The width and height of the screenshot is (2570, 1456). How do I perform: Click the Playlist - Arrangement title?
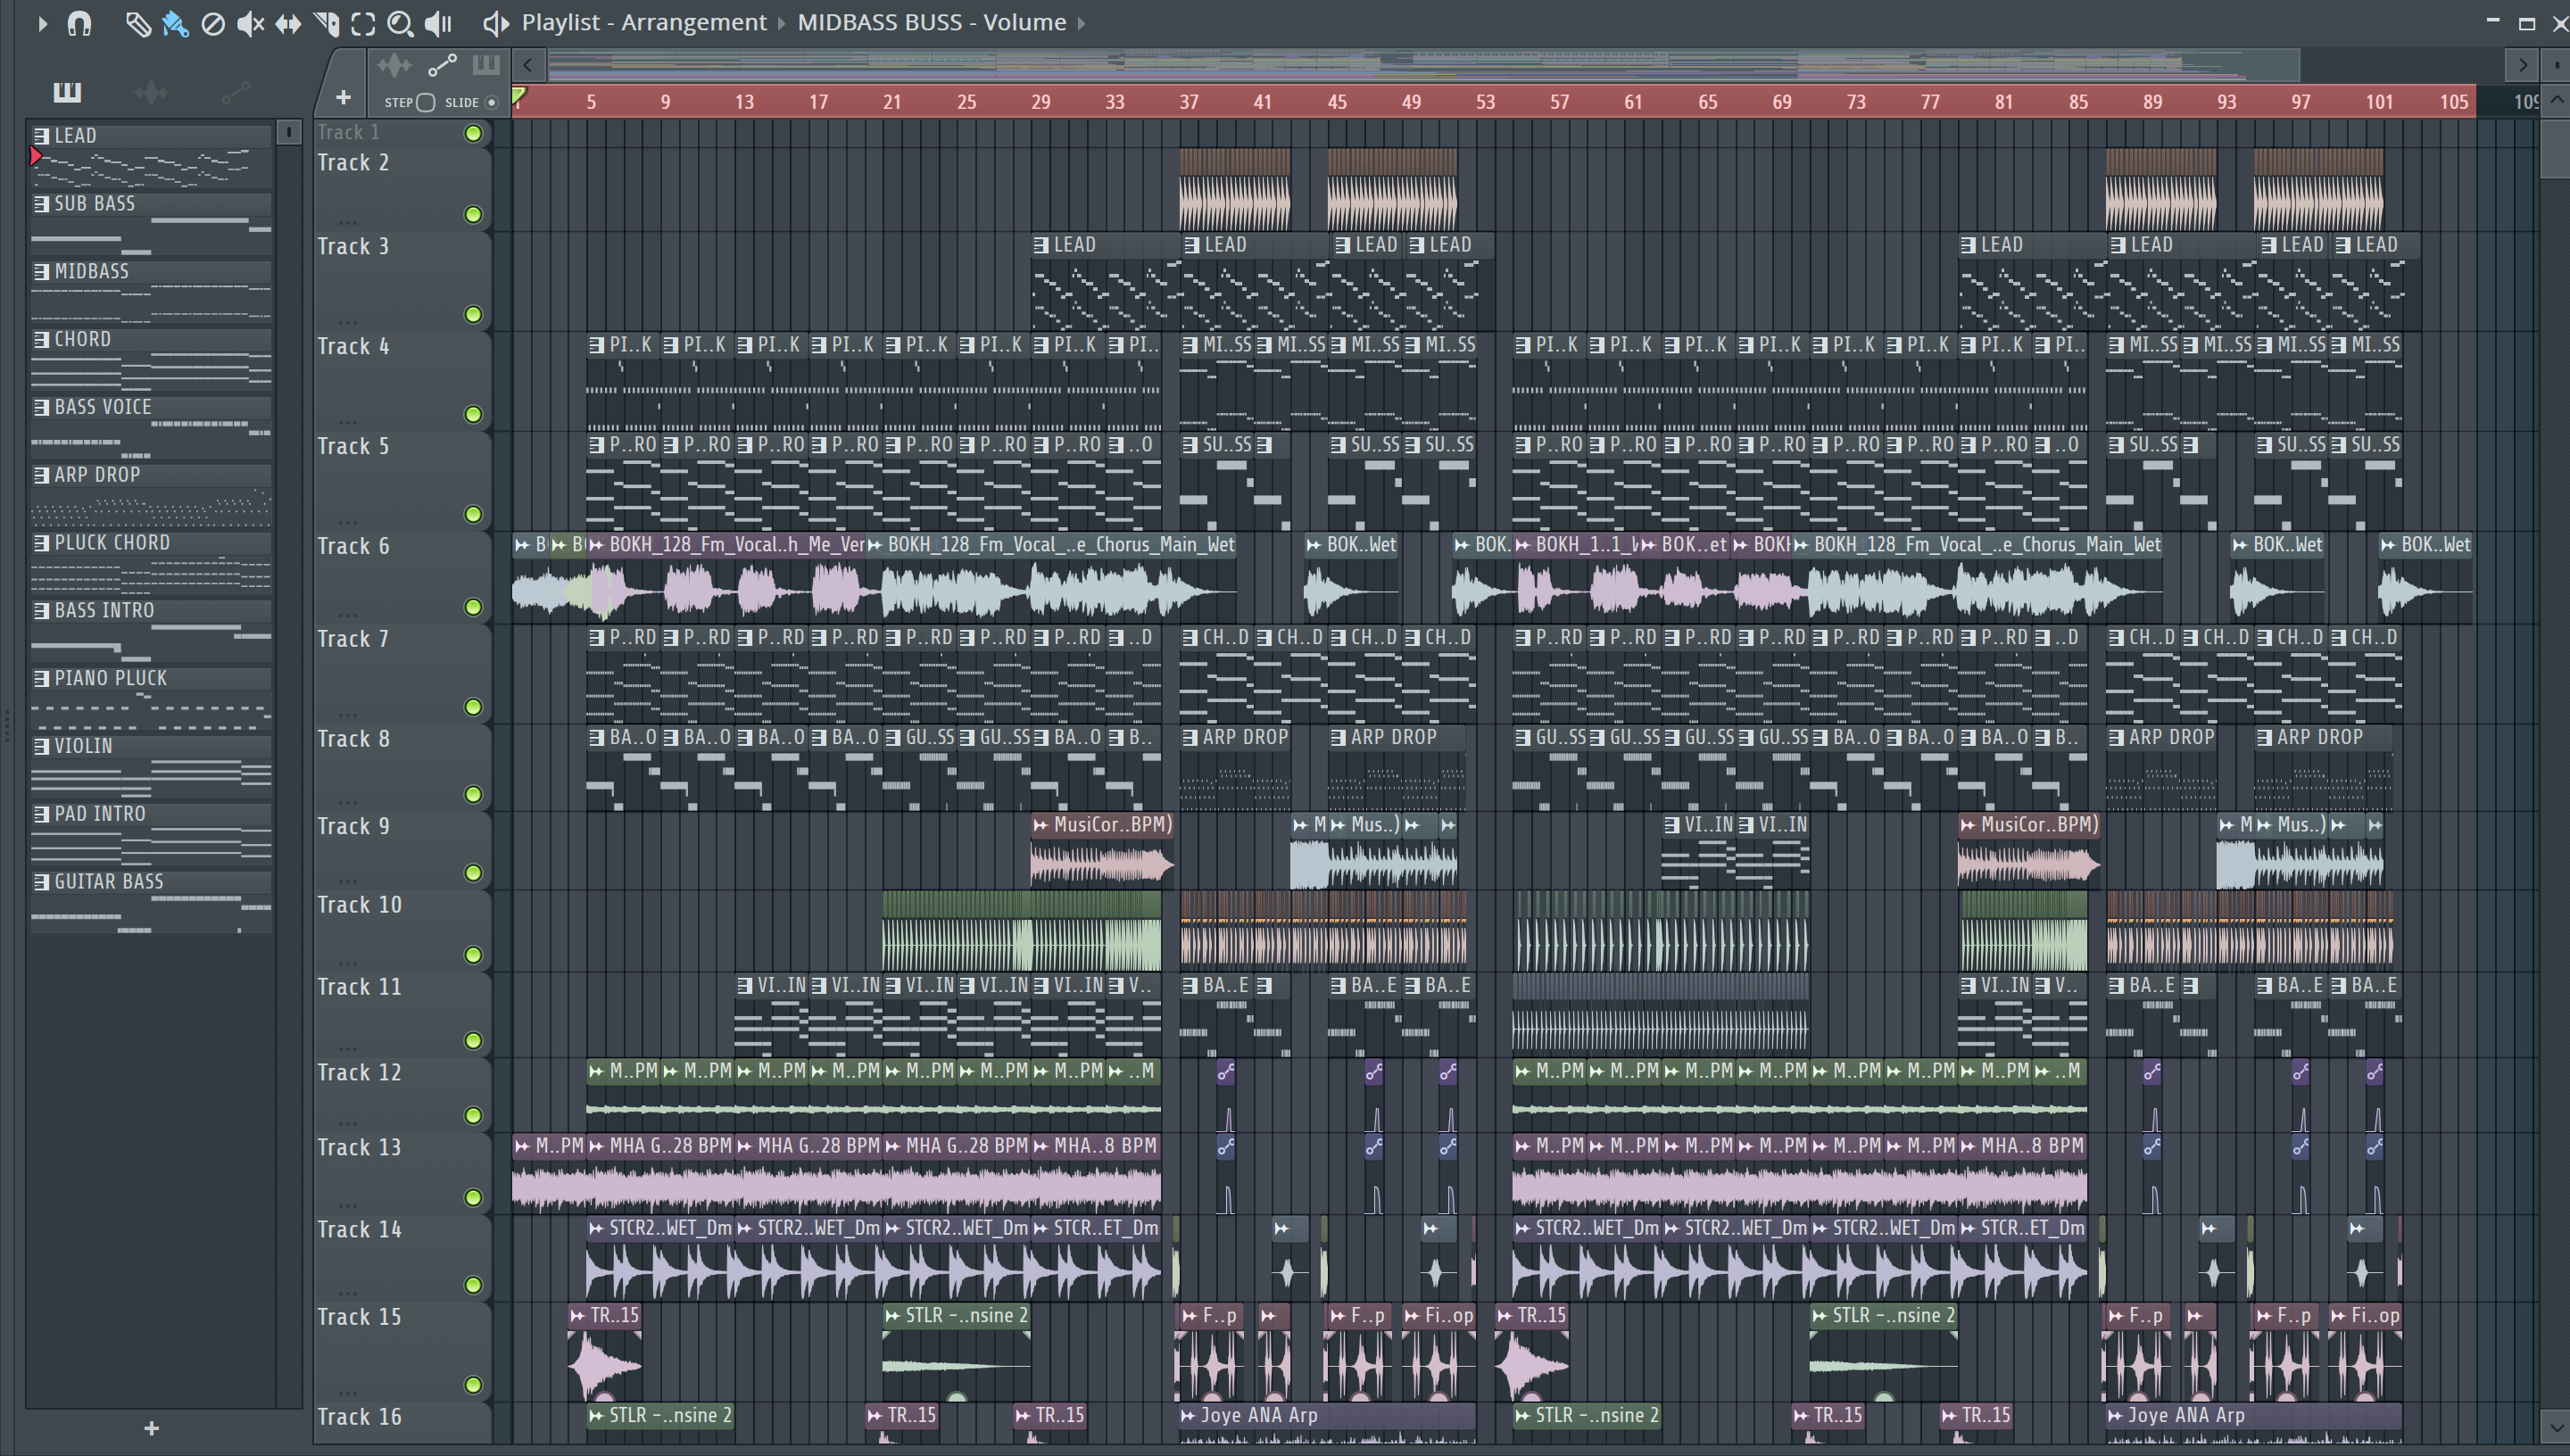[x=644, y=22]
